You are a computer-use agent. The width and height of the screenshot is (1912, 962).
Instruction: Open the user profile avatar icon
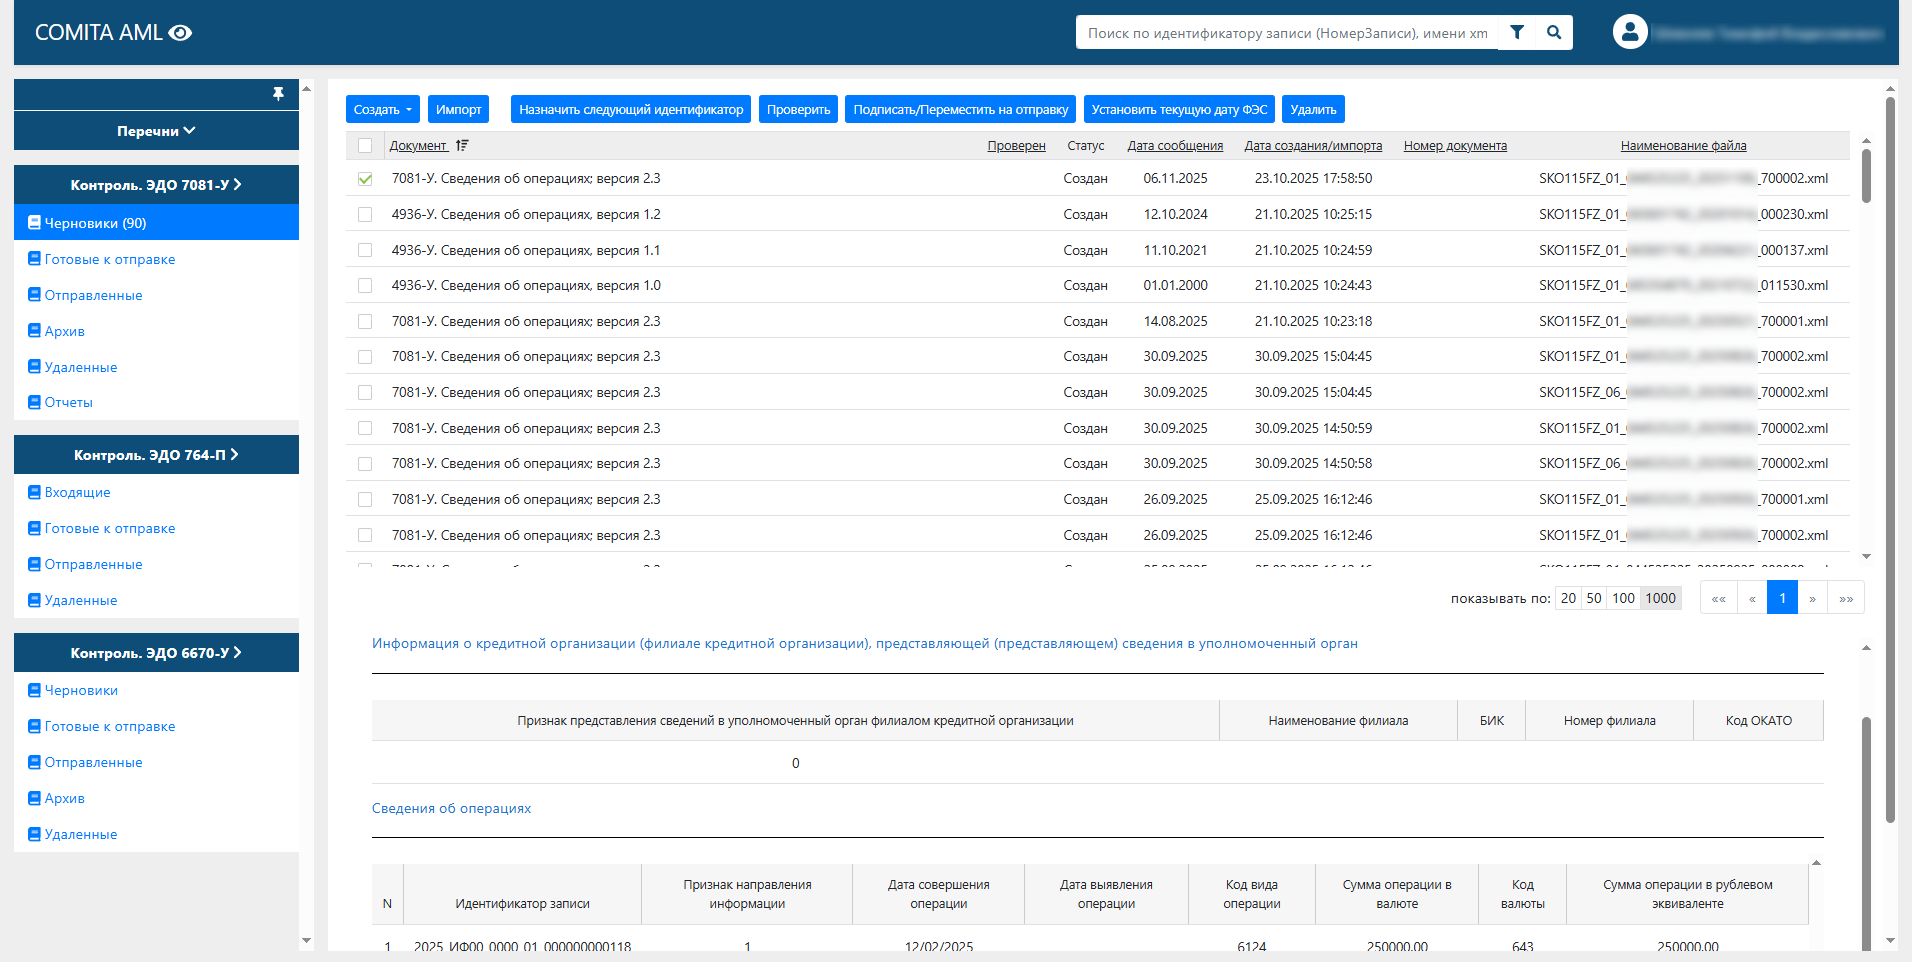[1629, 32]
